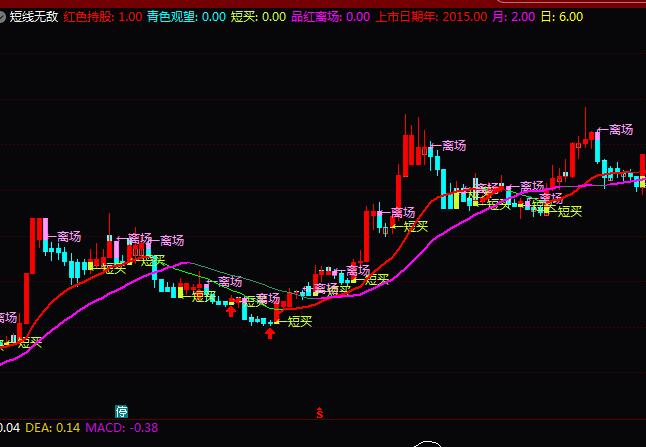This screenshot has height=447, width=646.
Task: Click the DEA: 0.14 label
Action: tap(52, 427)
